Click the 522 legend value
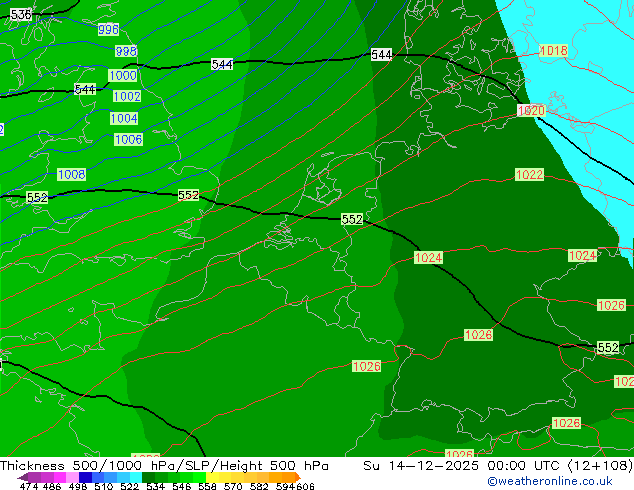This screenshot has width=634, height=490. click(x=129, y=486)
